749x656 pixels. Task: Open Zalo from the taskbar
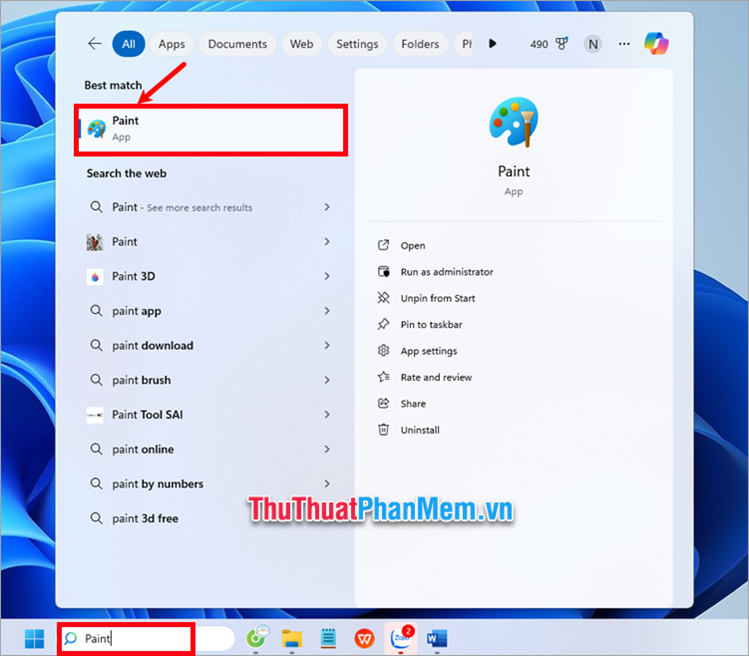pos(401,637)
